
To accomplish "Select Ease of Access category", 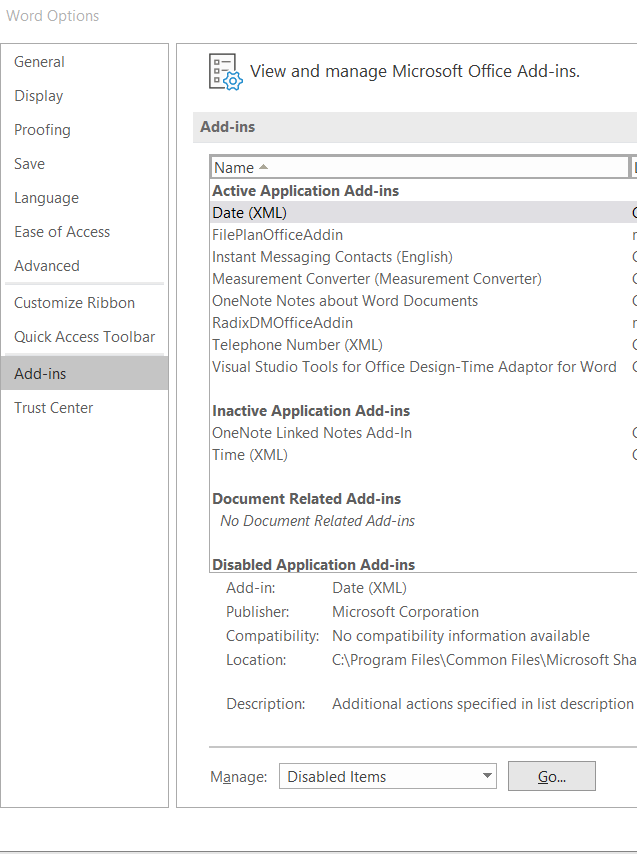I will tap(62, 232).
